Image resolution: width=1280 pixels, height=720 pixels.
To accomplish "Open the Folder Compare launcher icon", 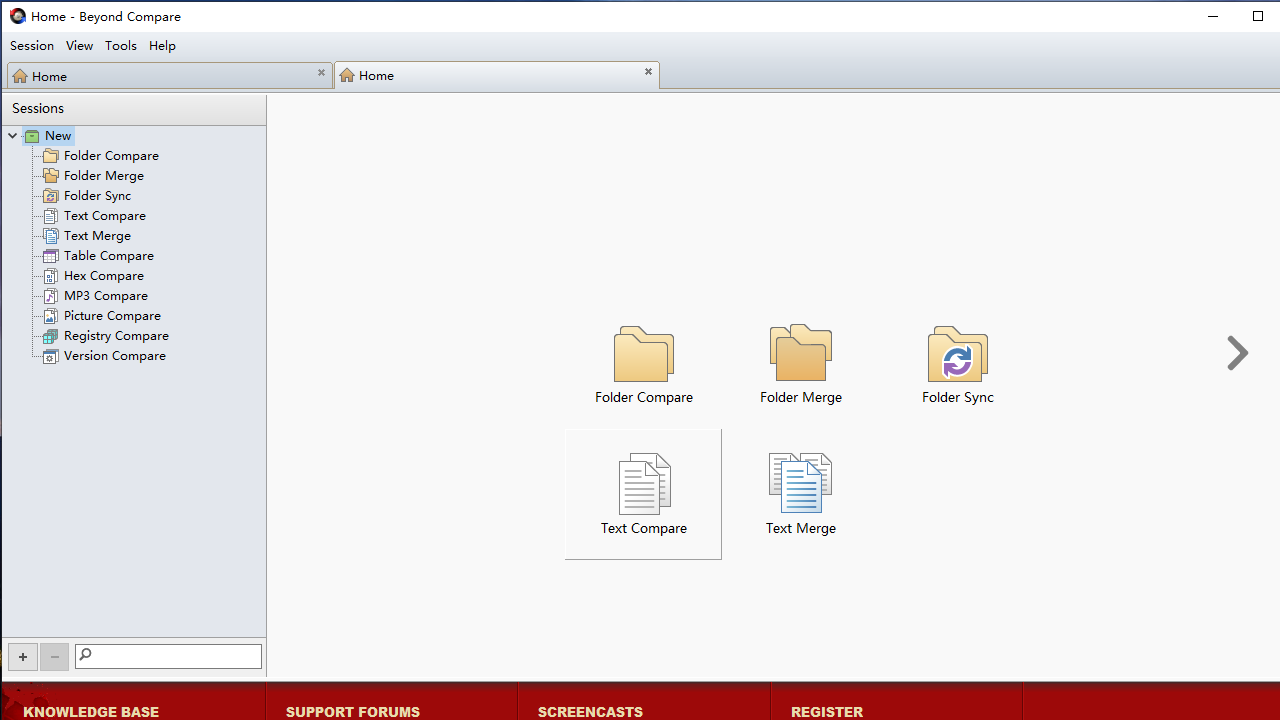I will pos(643,355).
